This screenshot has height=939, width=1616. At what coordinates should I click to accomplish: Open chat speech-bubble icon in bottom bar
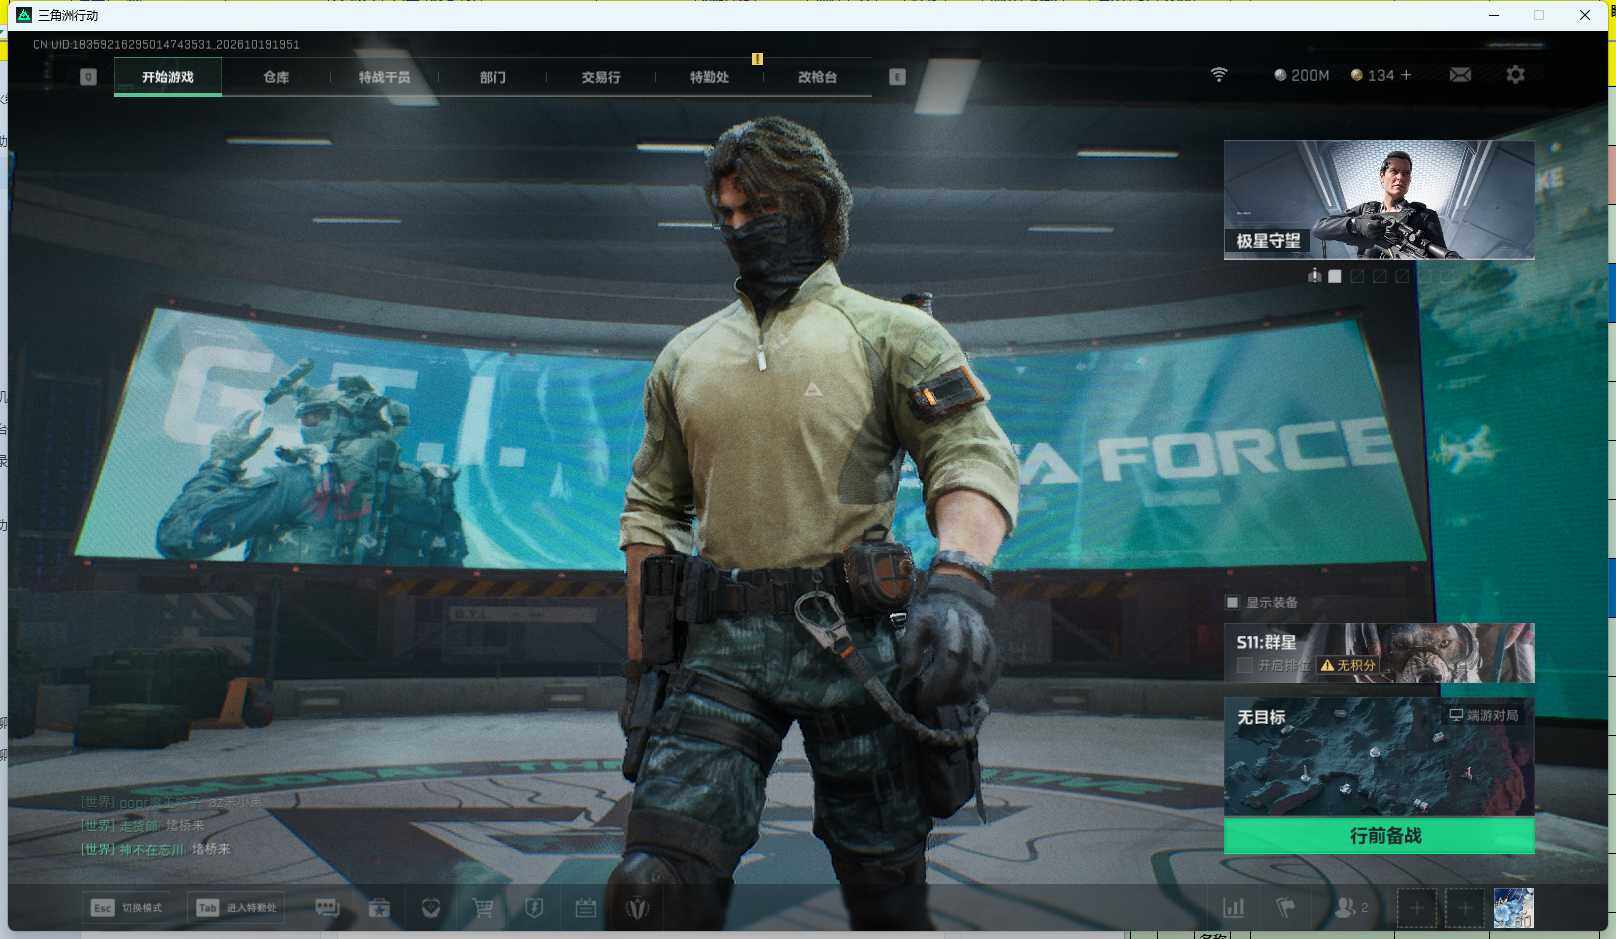[327, 908]
